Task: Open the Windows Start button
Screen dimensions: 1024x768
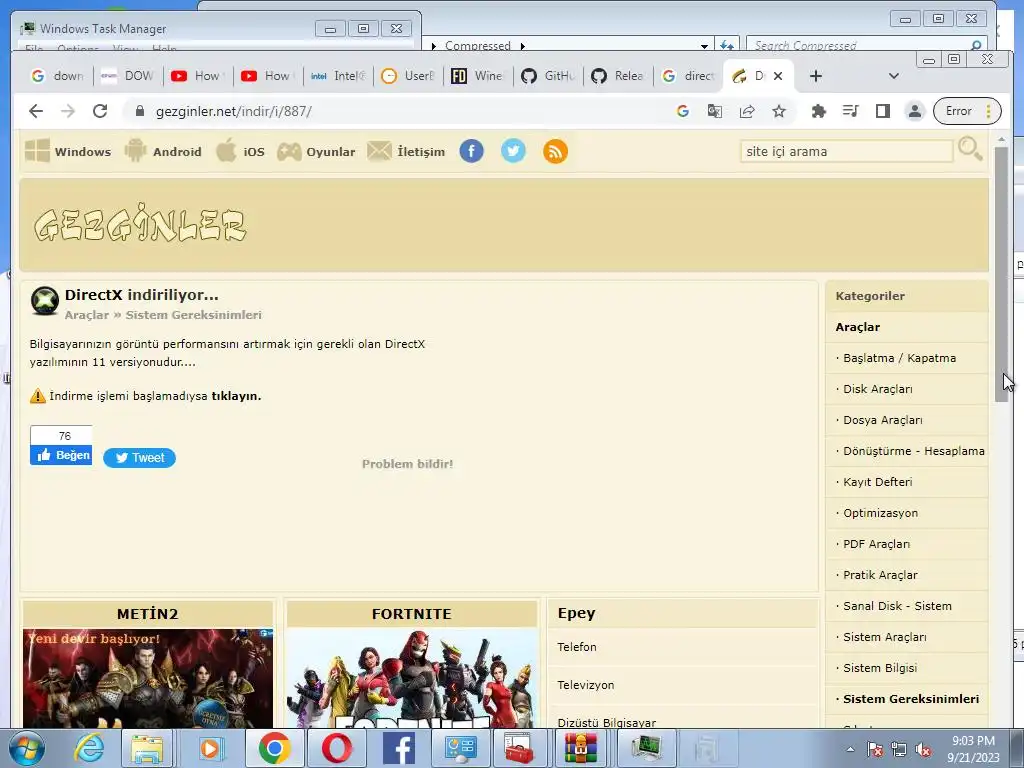Action: pyautogui.click(x=26, y=748)
